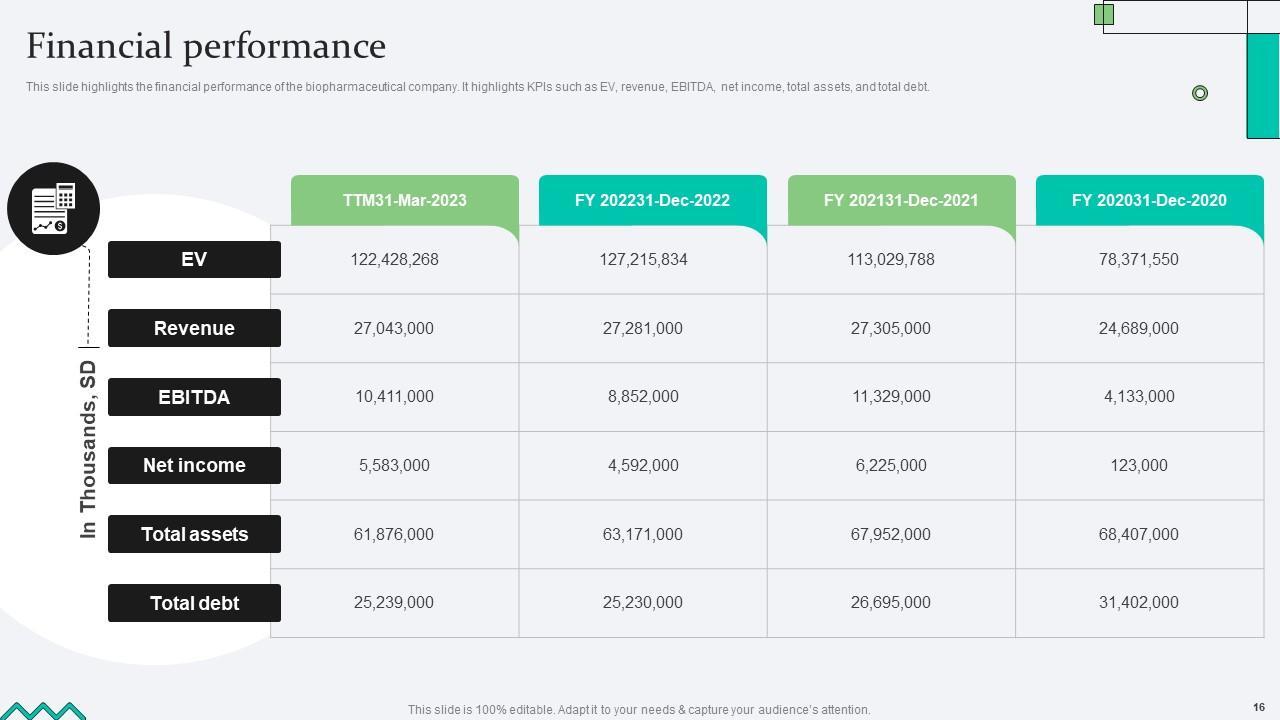
Task: Click the small green circle ring icon
Action: (1200, 93)
